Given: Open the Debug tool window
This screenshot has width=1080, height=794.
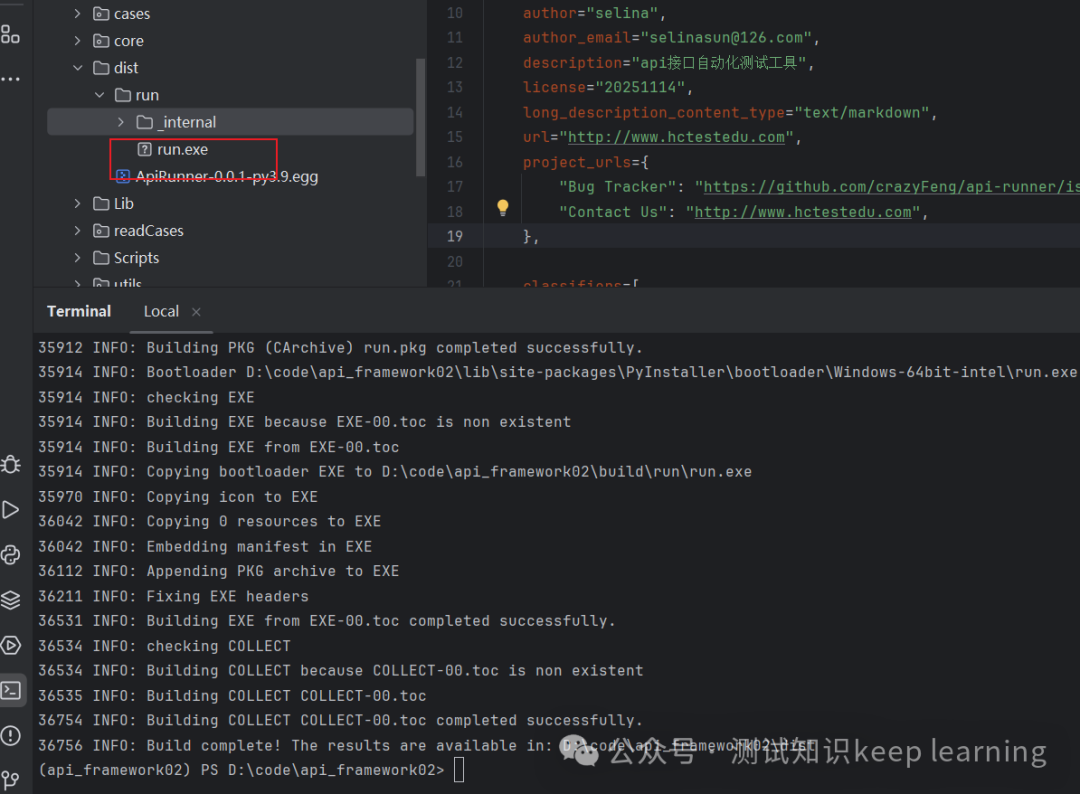Looking at the screenshot, I should click(10, 465).
